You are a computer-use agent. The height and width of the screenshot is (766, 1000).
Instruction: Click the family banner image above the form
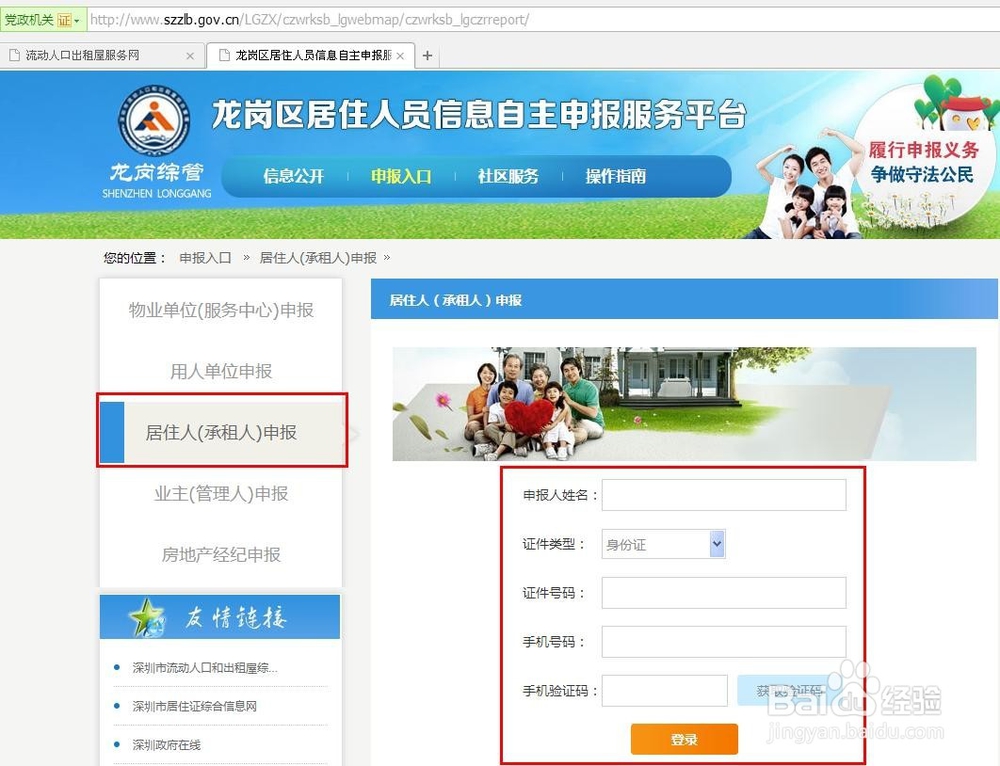pyautogui.click(x=684, y=404)
